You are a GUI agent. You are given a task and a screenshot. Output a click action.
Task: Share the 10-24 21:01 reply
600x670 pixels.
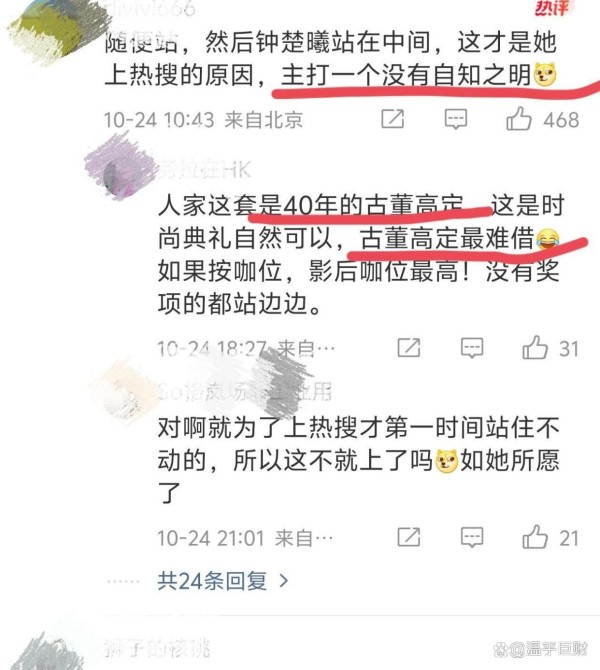409,537
